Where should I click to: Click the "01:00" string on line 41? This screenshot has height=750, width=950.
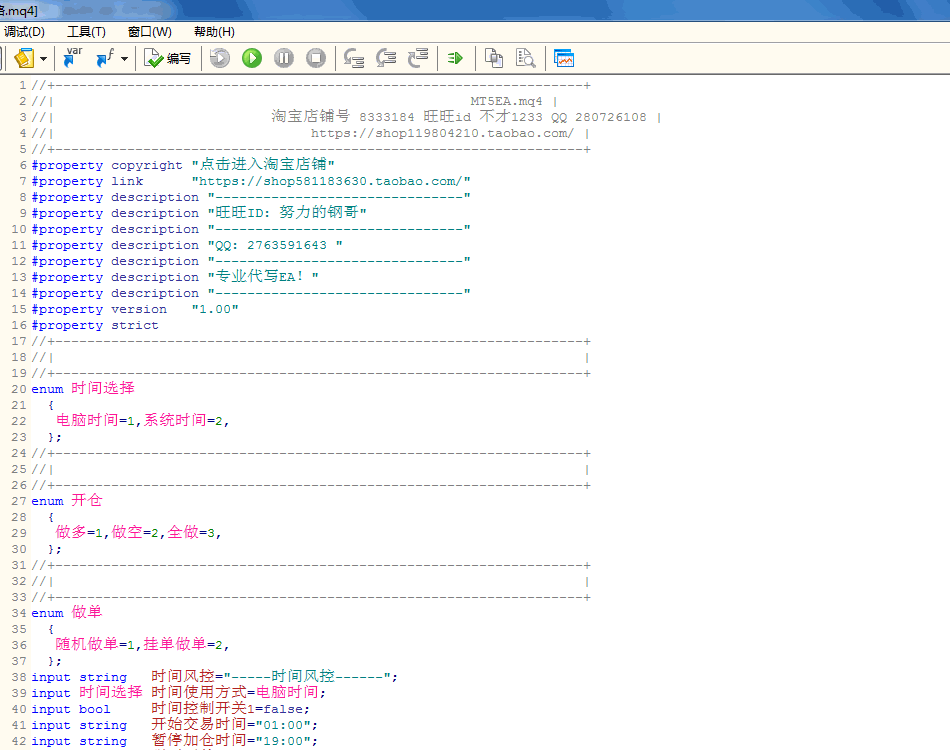(283, 725)
